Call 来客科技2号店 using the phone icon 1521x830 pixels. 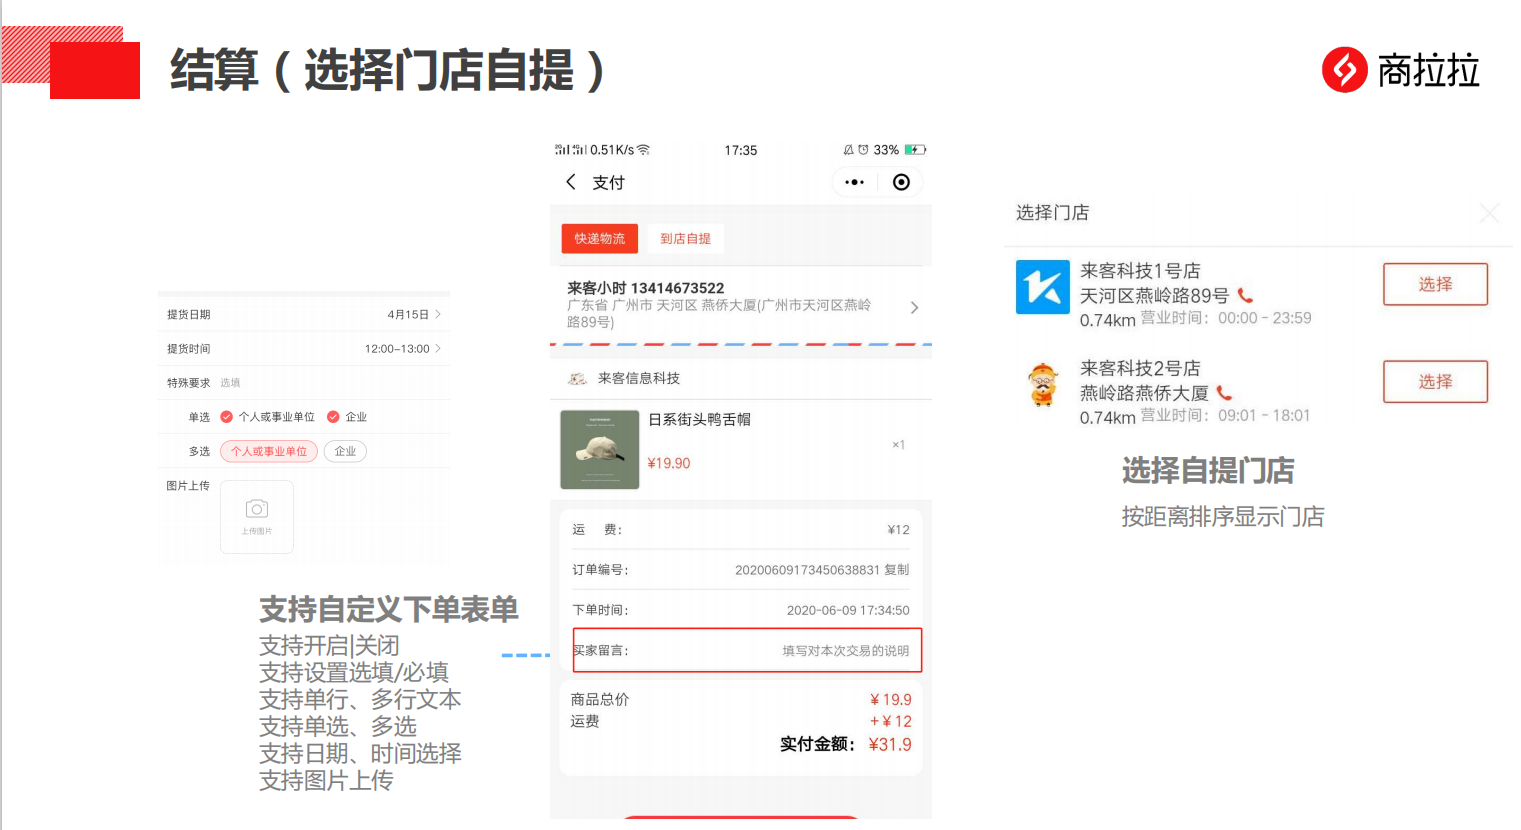(x=1224, y=393)
